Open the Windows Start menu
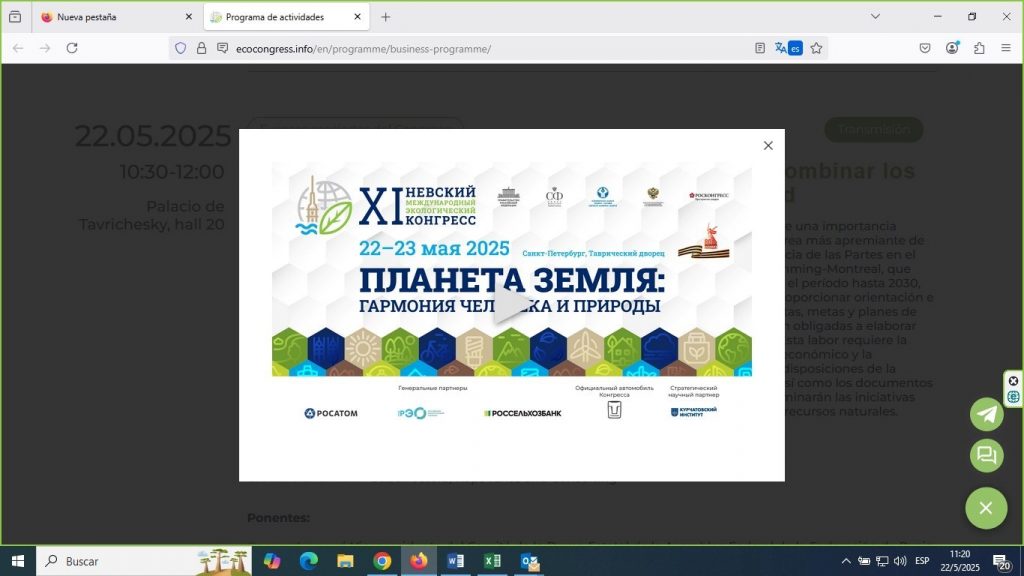This screenshot has width=1024, height=576. click(18, 561)
